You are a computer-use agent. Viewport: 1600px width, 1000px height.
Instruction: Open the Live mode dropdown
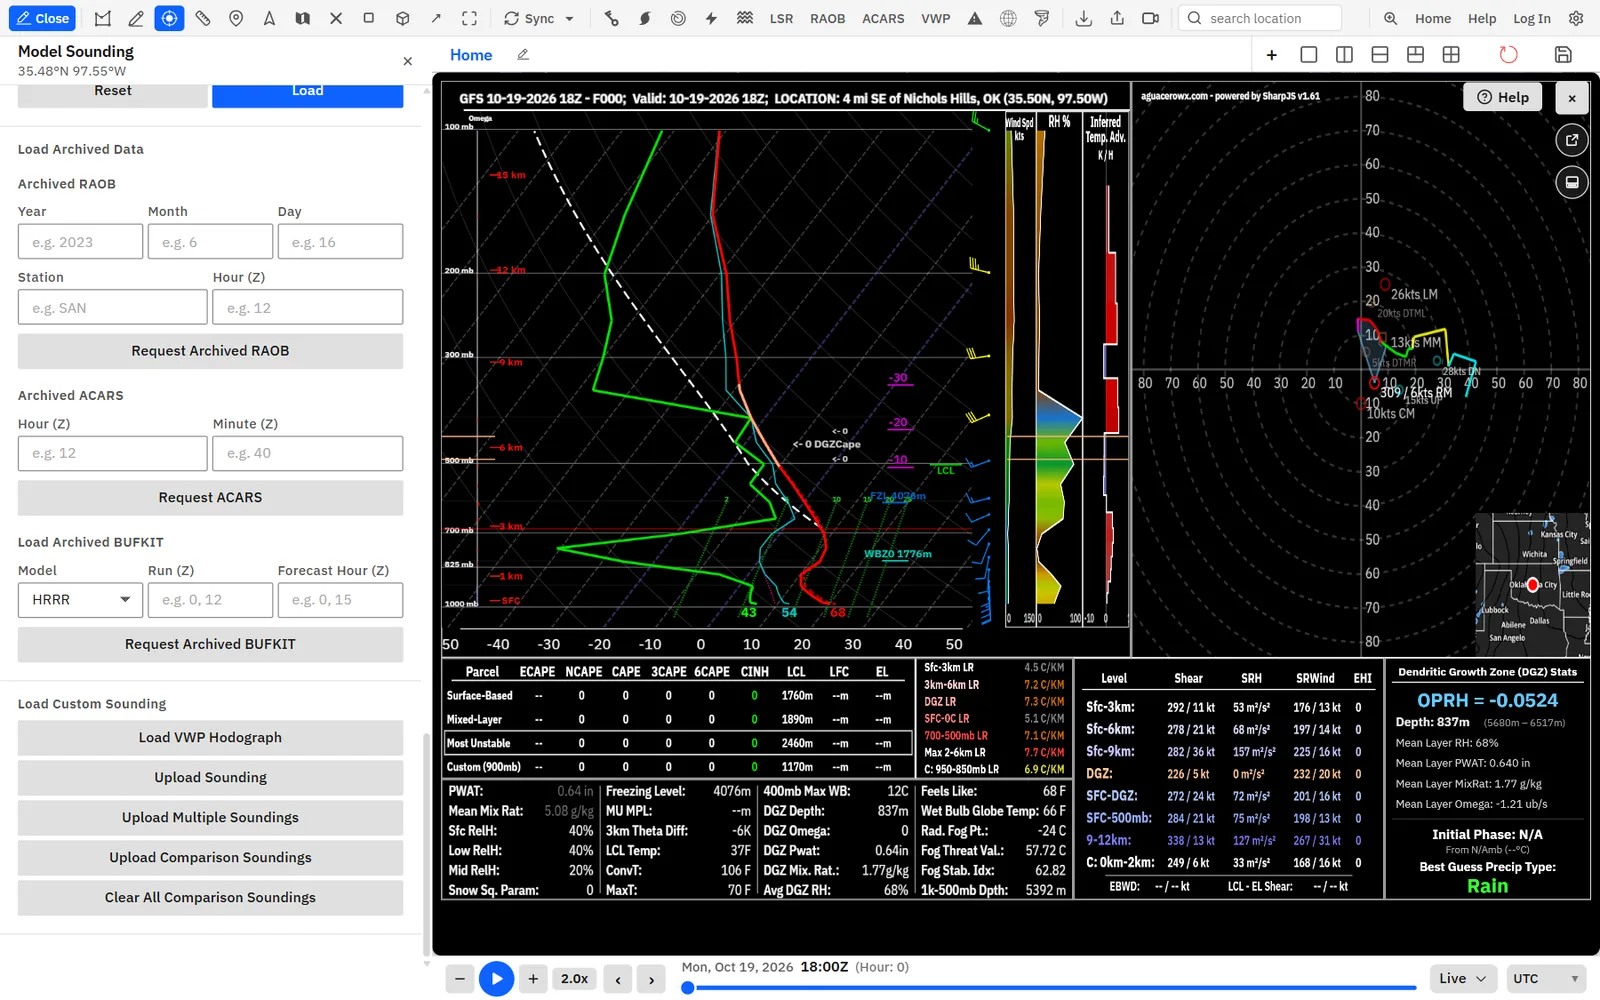click(x=1462, y=979)
